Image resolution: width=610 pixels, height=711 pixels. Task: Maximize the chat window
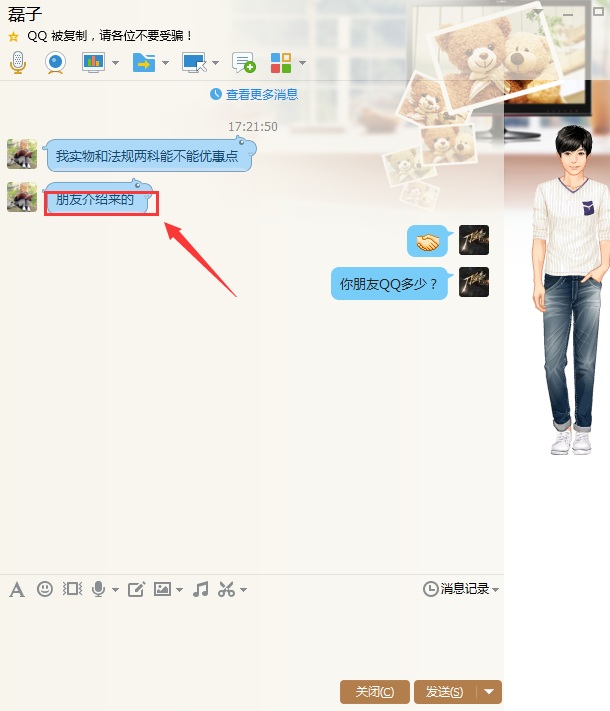pos(598,11)
